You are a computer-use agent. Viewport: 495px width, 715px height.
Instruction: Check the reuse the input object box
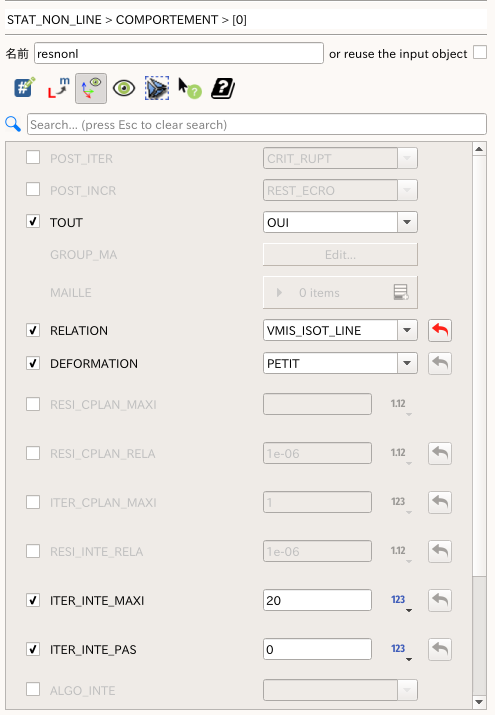pos(480,52)
